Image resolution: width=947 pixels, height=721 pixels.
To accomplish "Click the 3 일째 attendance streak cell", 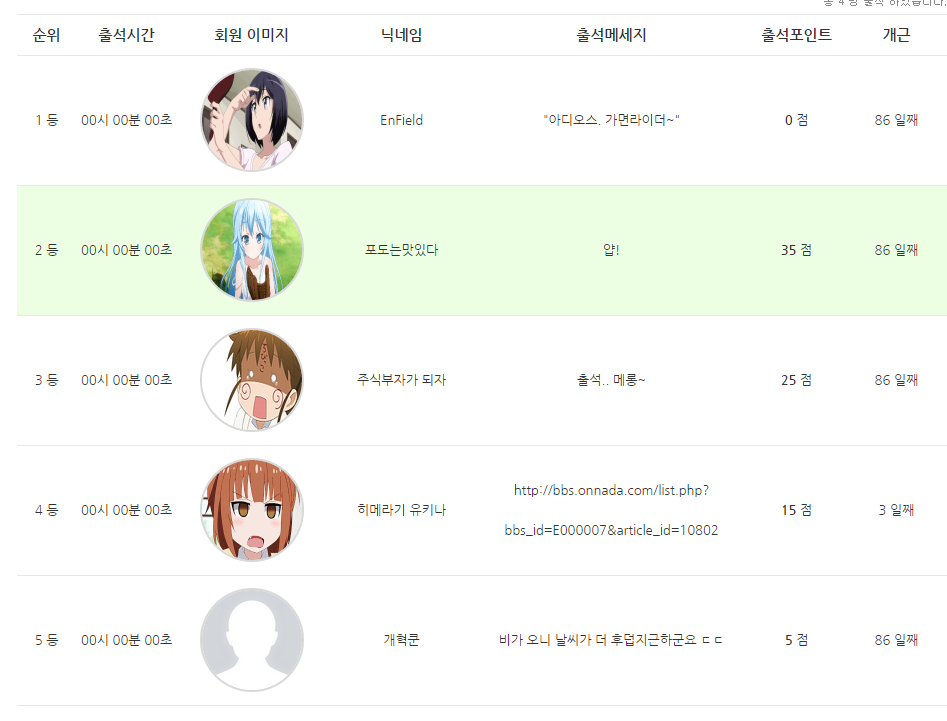I will point(896,510).
